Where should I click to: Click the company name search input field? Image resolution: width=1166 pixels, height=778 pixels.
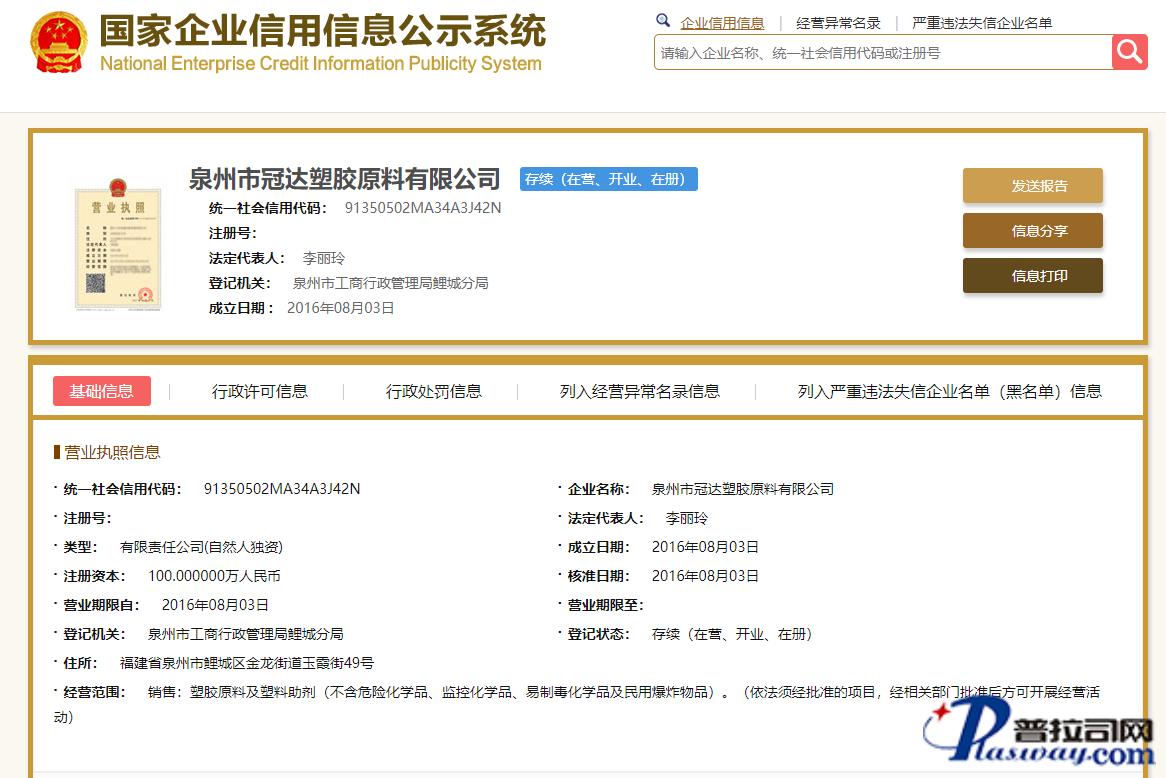[882, 53]
